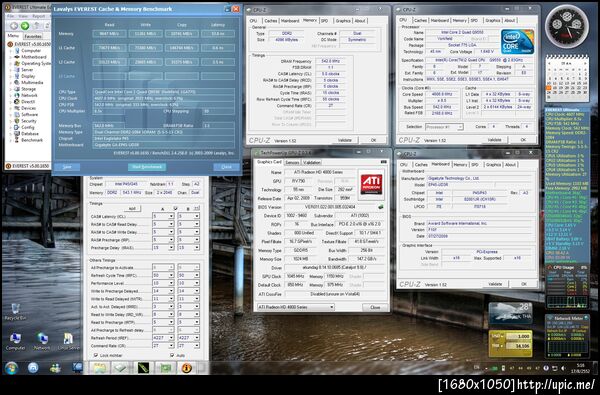Click the Apply button in MemSet timings
This screenshot has height=395, width=600.
click(x=132, y=209)
